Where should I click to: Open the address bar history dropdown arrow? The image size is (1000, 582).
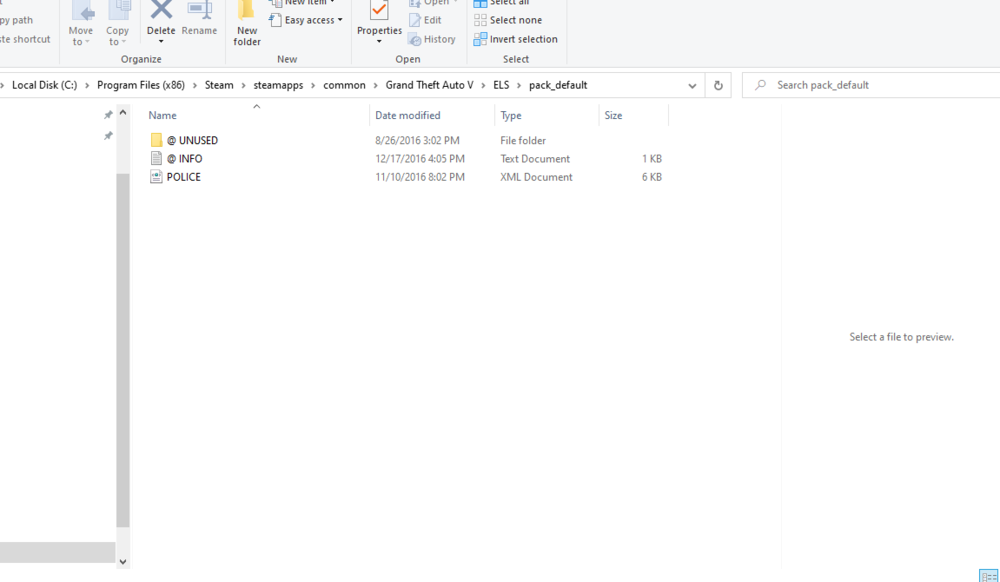692,85
